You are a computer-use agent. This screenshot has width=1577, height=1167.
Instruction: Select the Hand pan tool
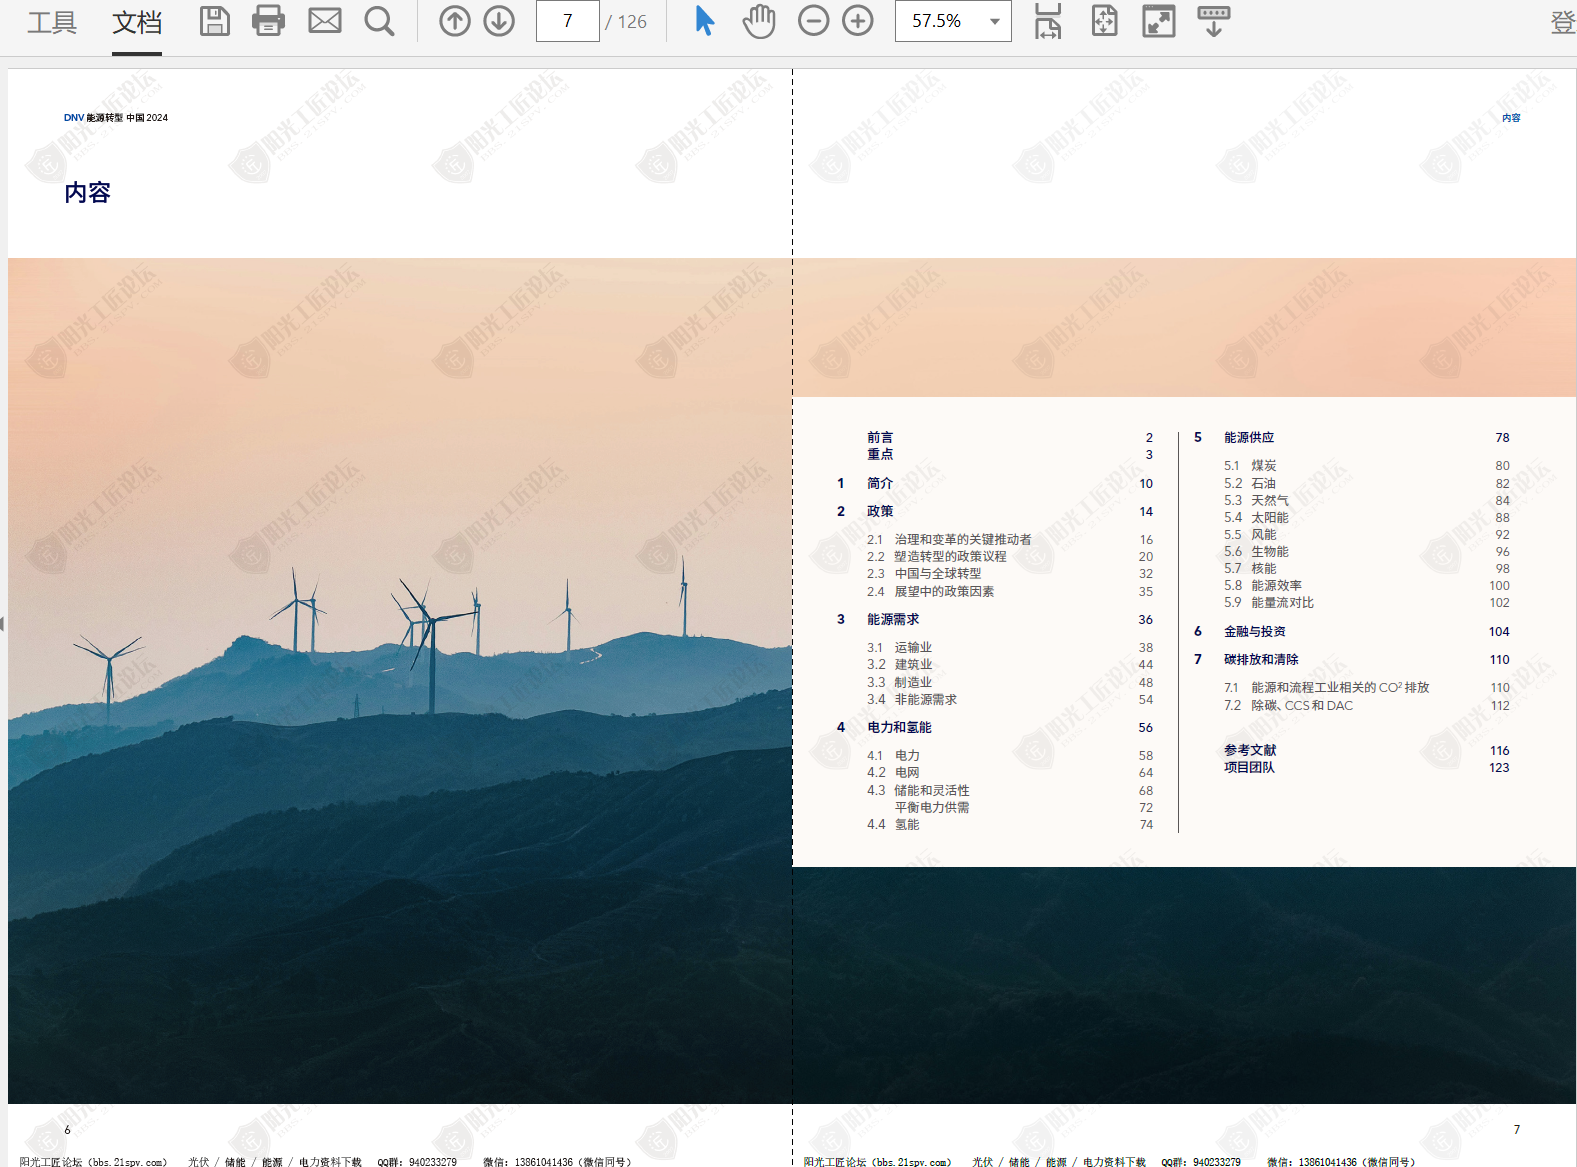(759, 21)
